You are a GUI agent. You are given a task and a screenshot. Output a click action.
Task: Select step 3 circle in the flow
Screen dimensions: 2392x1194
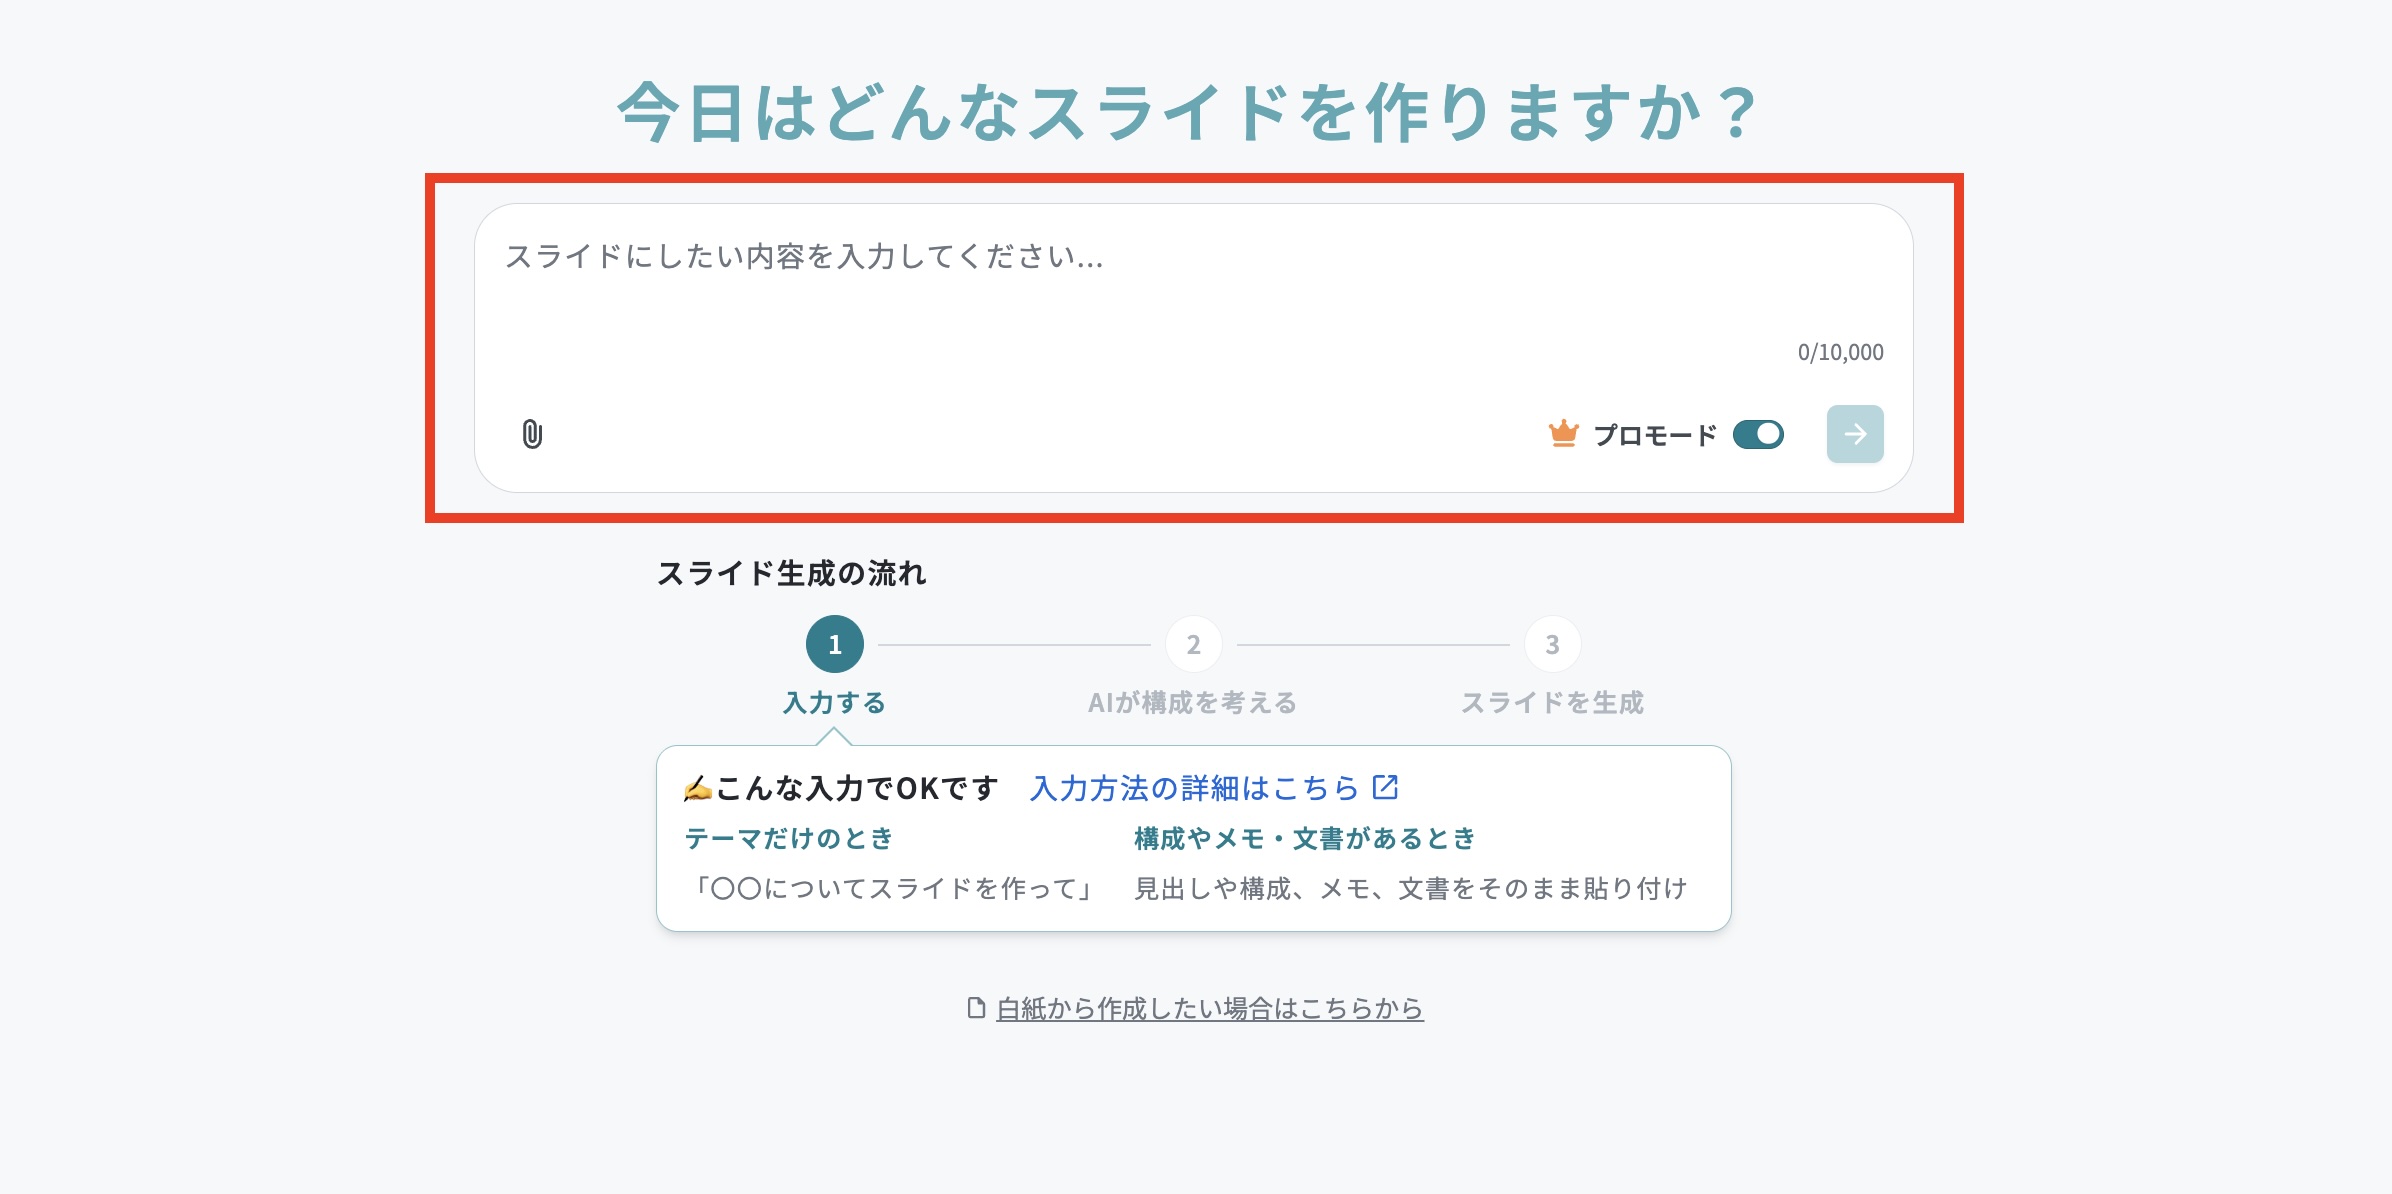pos(1553,644)
